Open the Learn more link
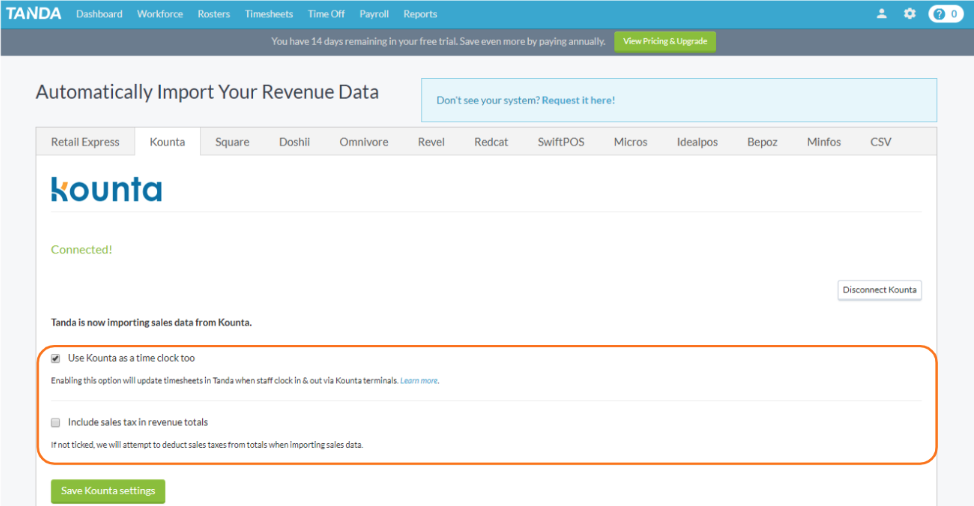 419,381
